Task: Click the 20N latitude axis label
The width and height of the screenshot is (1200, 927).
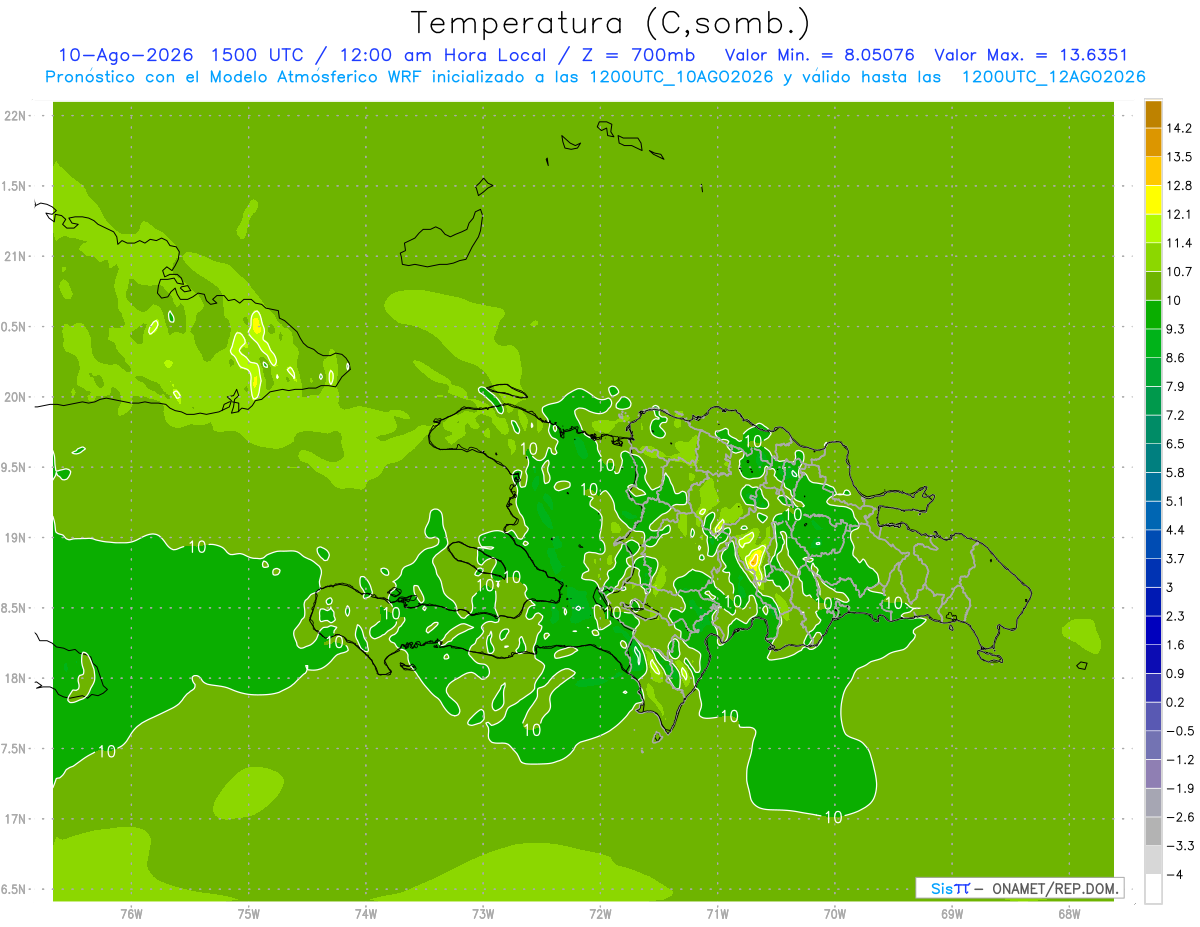Action: tap(15, 397)
